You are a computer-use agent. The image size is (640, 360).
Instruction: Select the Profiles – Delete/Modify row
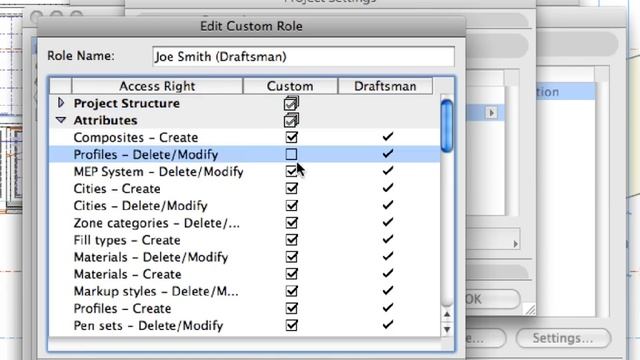(x=245, y=154)
